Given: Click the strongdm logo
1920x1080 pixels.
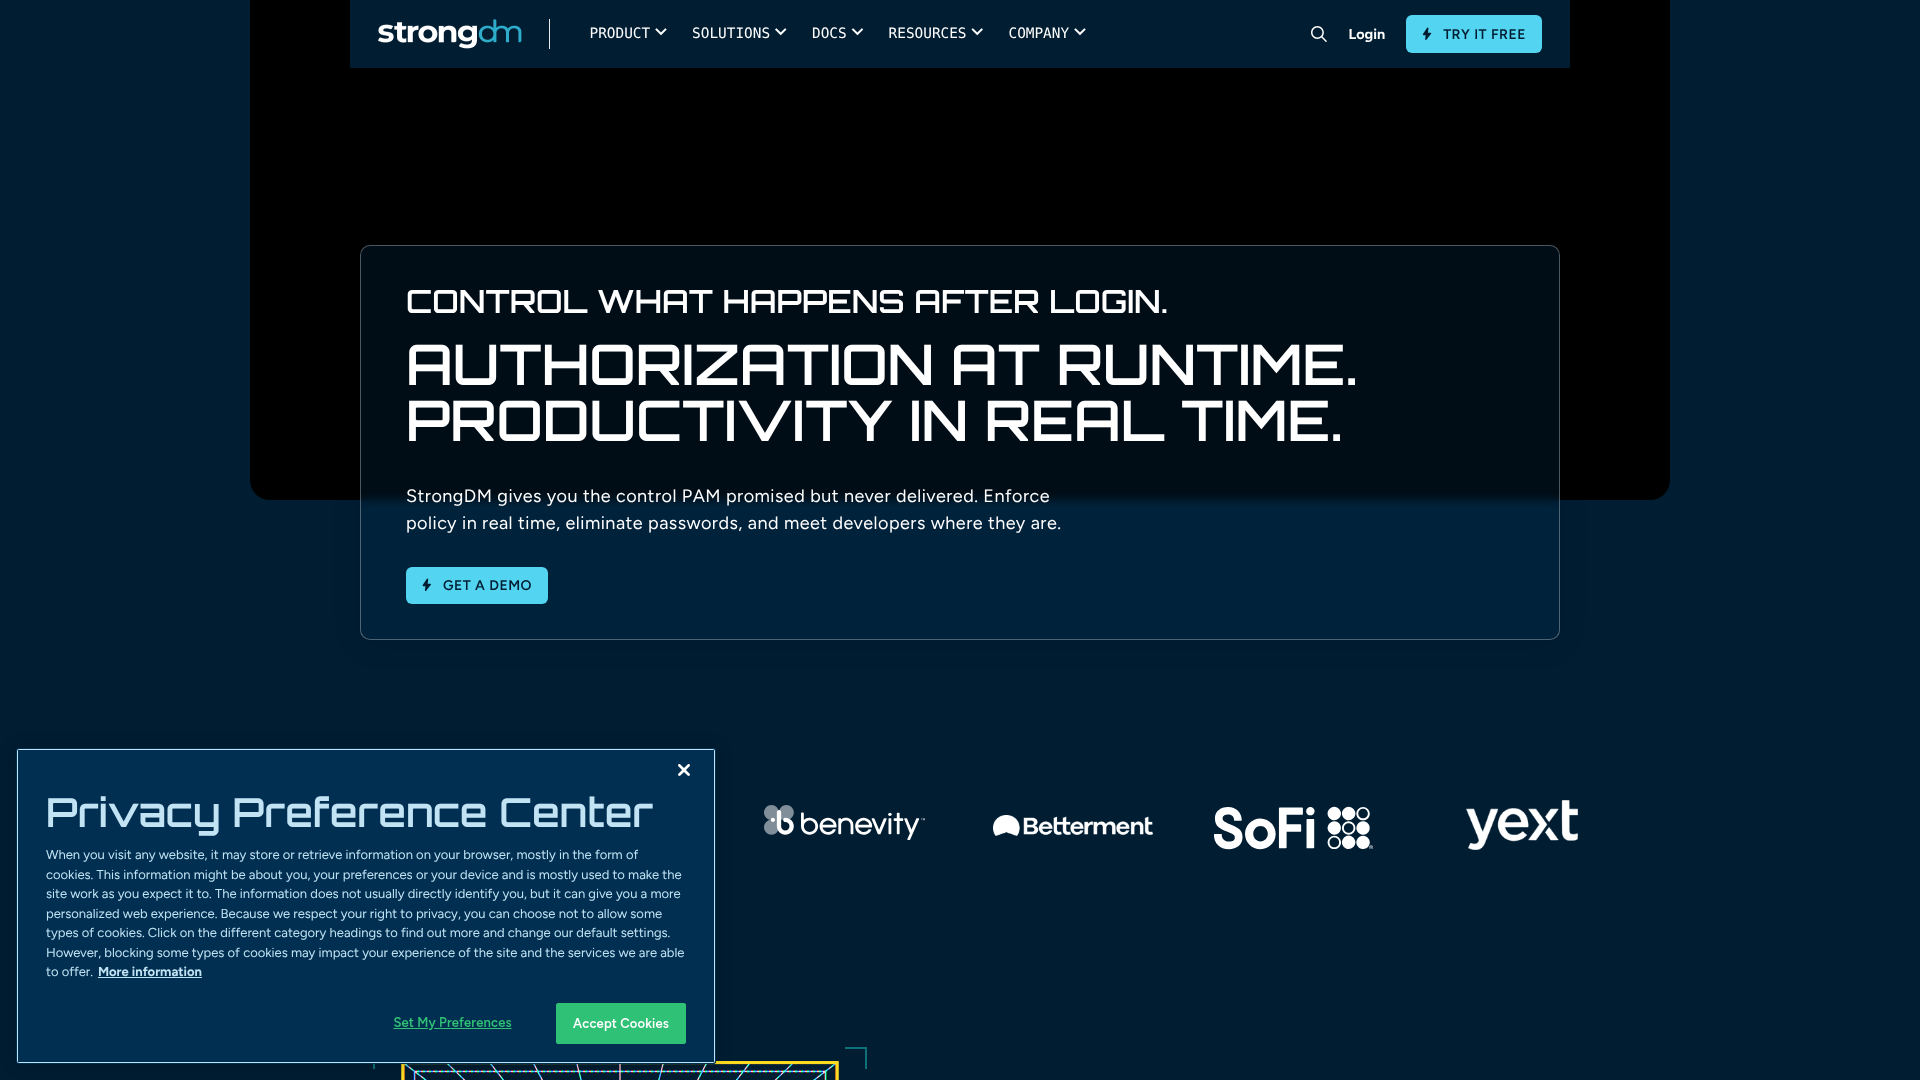Looking at the screenshot, I should tap(449, 33).
